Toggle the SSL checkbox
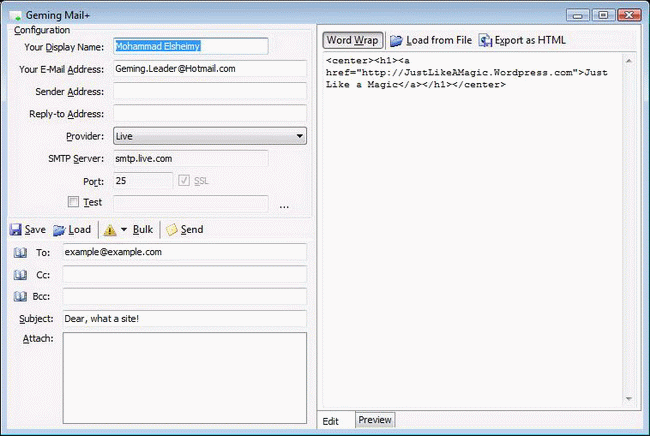Image resolution: width=650 pixels, height=436 pixels. coord(183,181)
